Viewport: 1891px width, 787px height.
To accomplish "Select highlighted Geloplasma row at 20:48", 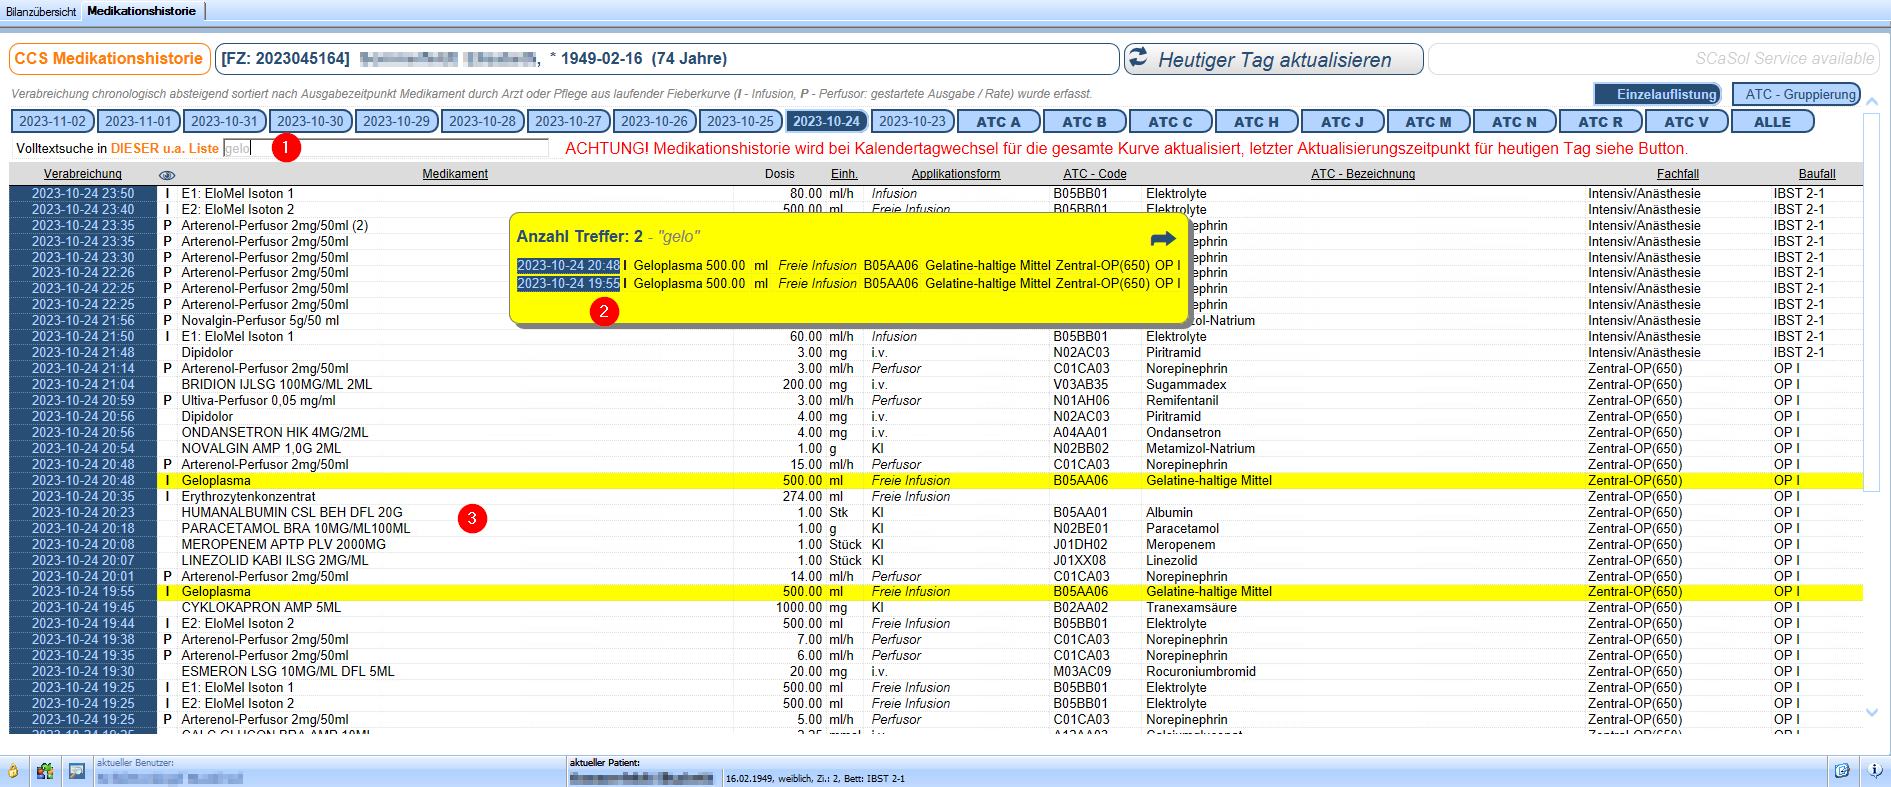I will click(x=936, y=481).
